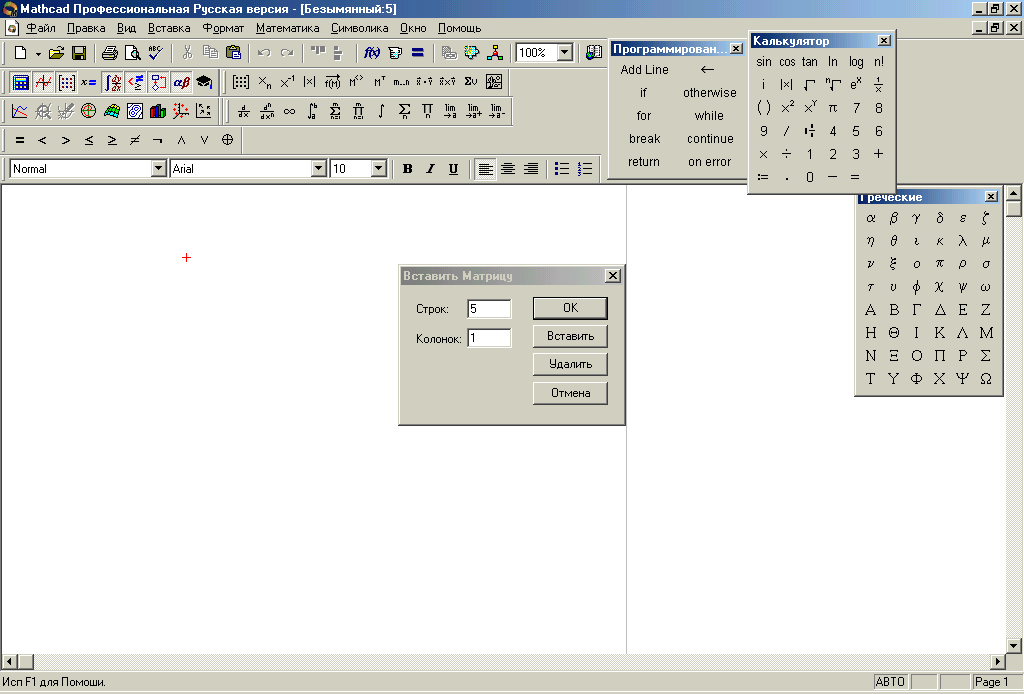Toggle the Evaluation x= palette button
The width and height of the screenshot is (1024, 694).
point(89,82)
